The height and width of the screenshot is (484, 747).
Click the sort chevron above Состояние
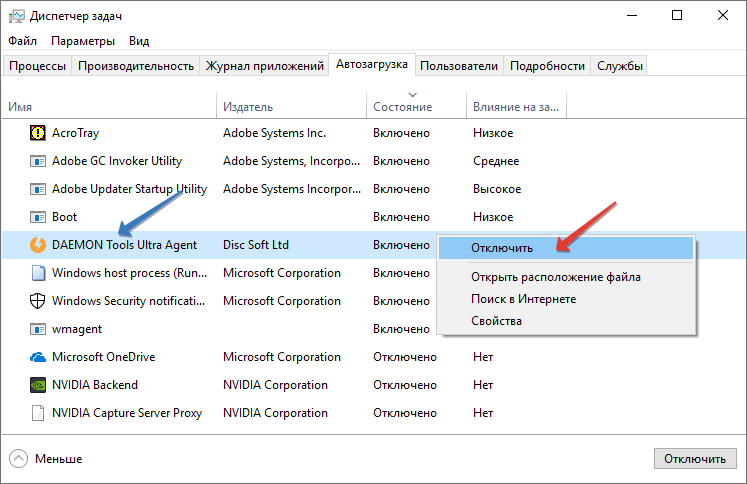[x=413, y=95]
